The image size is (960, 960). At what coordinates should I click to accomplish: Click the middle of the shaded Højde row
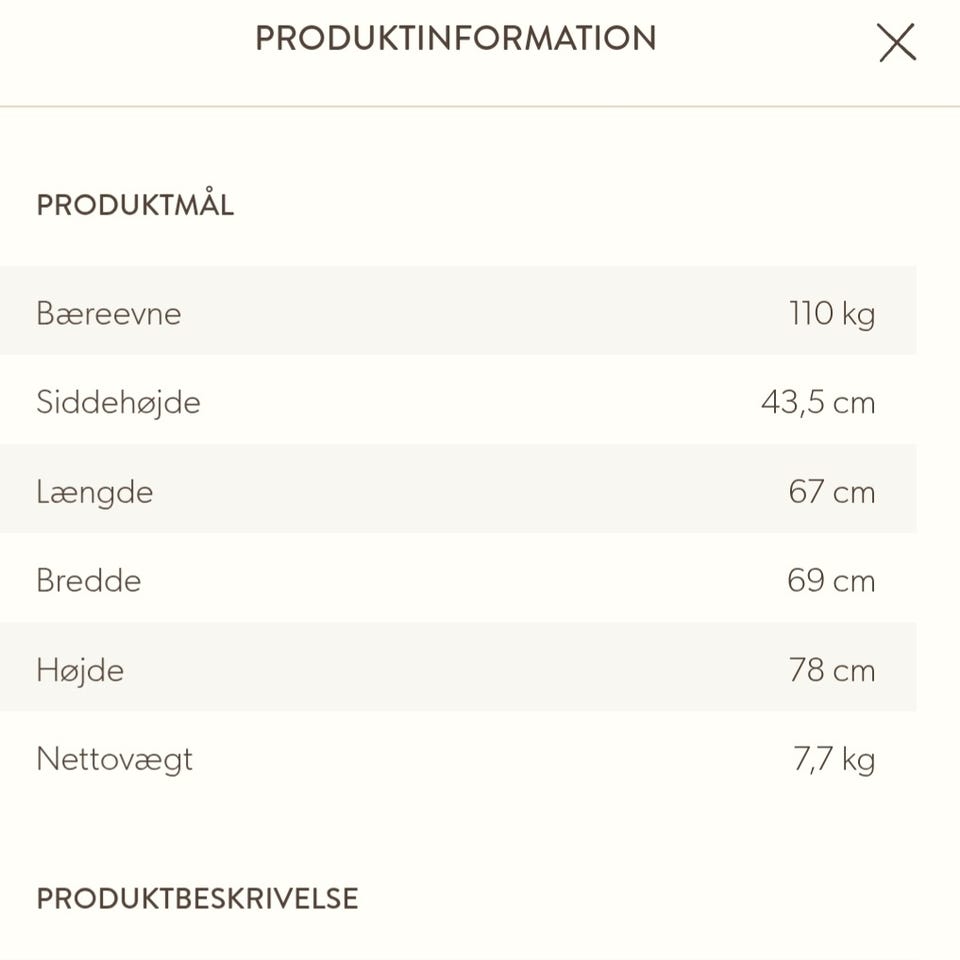coord(458,667)
